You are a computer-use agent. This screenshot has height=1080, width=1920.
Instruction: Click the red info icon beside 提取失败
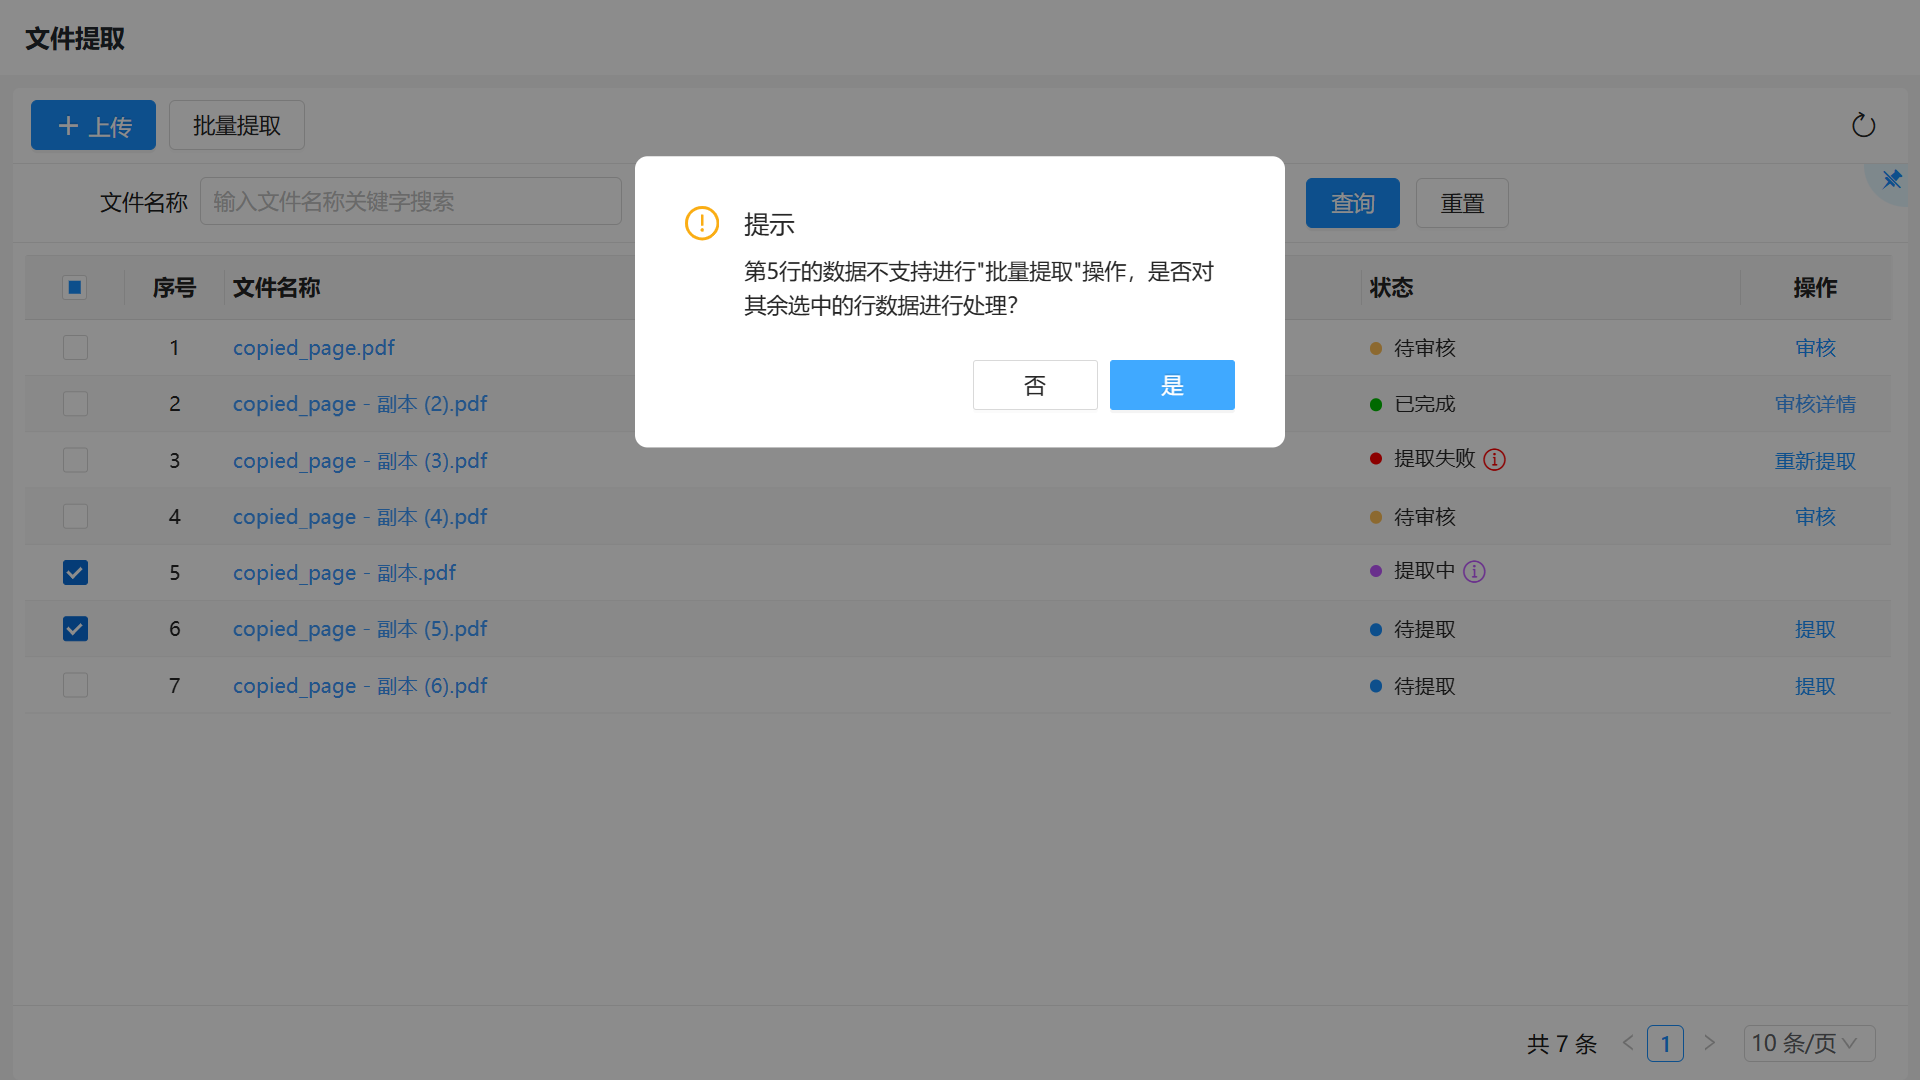1494,460
